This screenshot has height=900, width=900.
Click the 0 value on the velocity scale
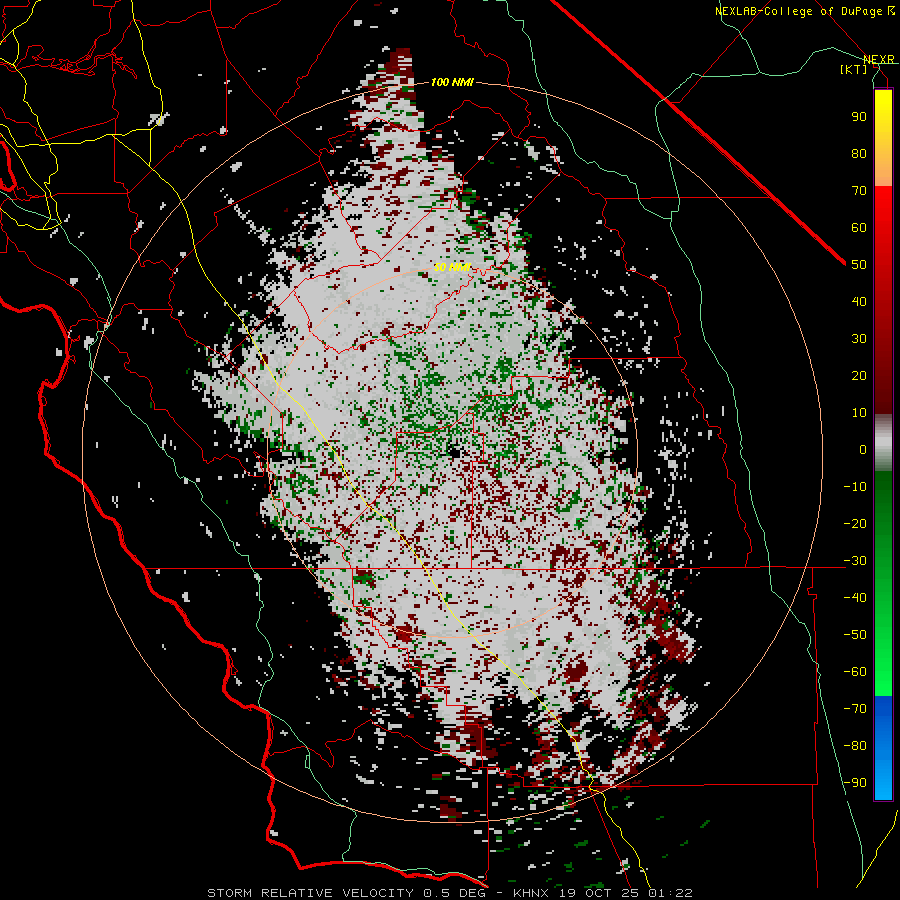pyautogui.click(x=863, y=449)
